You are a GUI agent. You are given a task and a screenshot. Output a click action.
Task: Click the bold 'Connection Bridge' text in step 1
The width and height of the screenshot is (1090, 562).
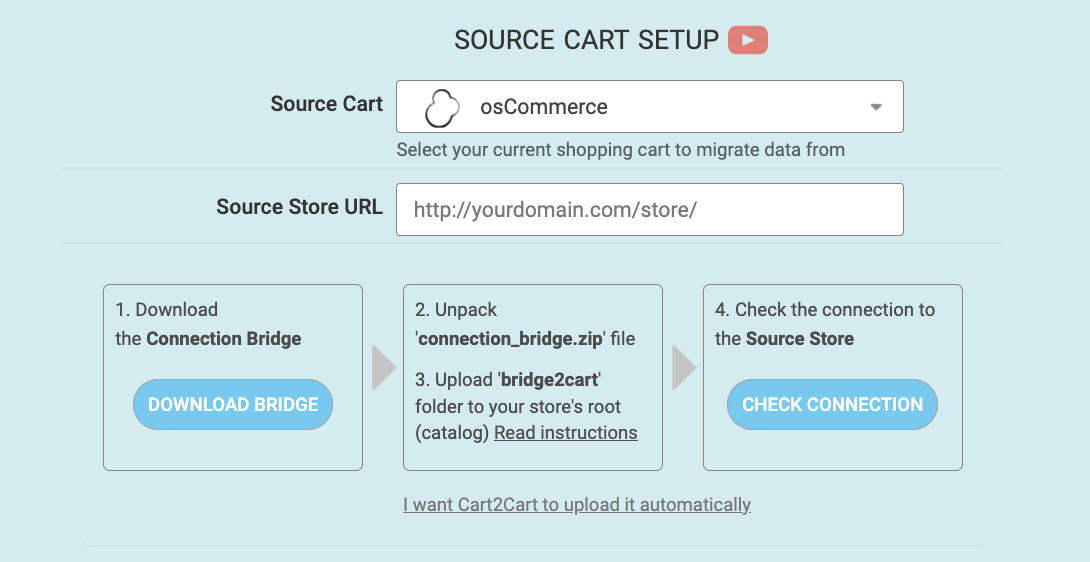pyautogui.click(x=223, y=339)
